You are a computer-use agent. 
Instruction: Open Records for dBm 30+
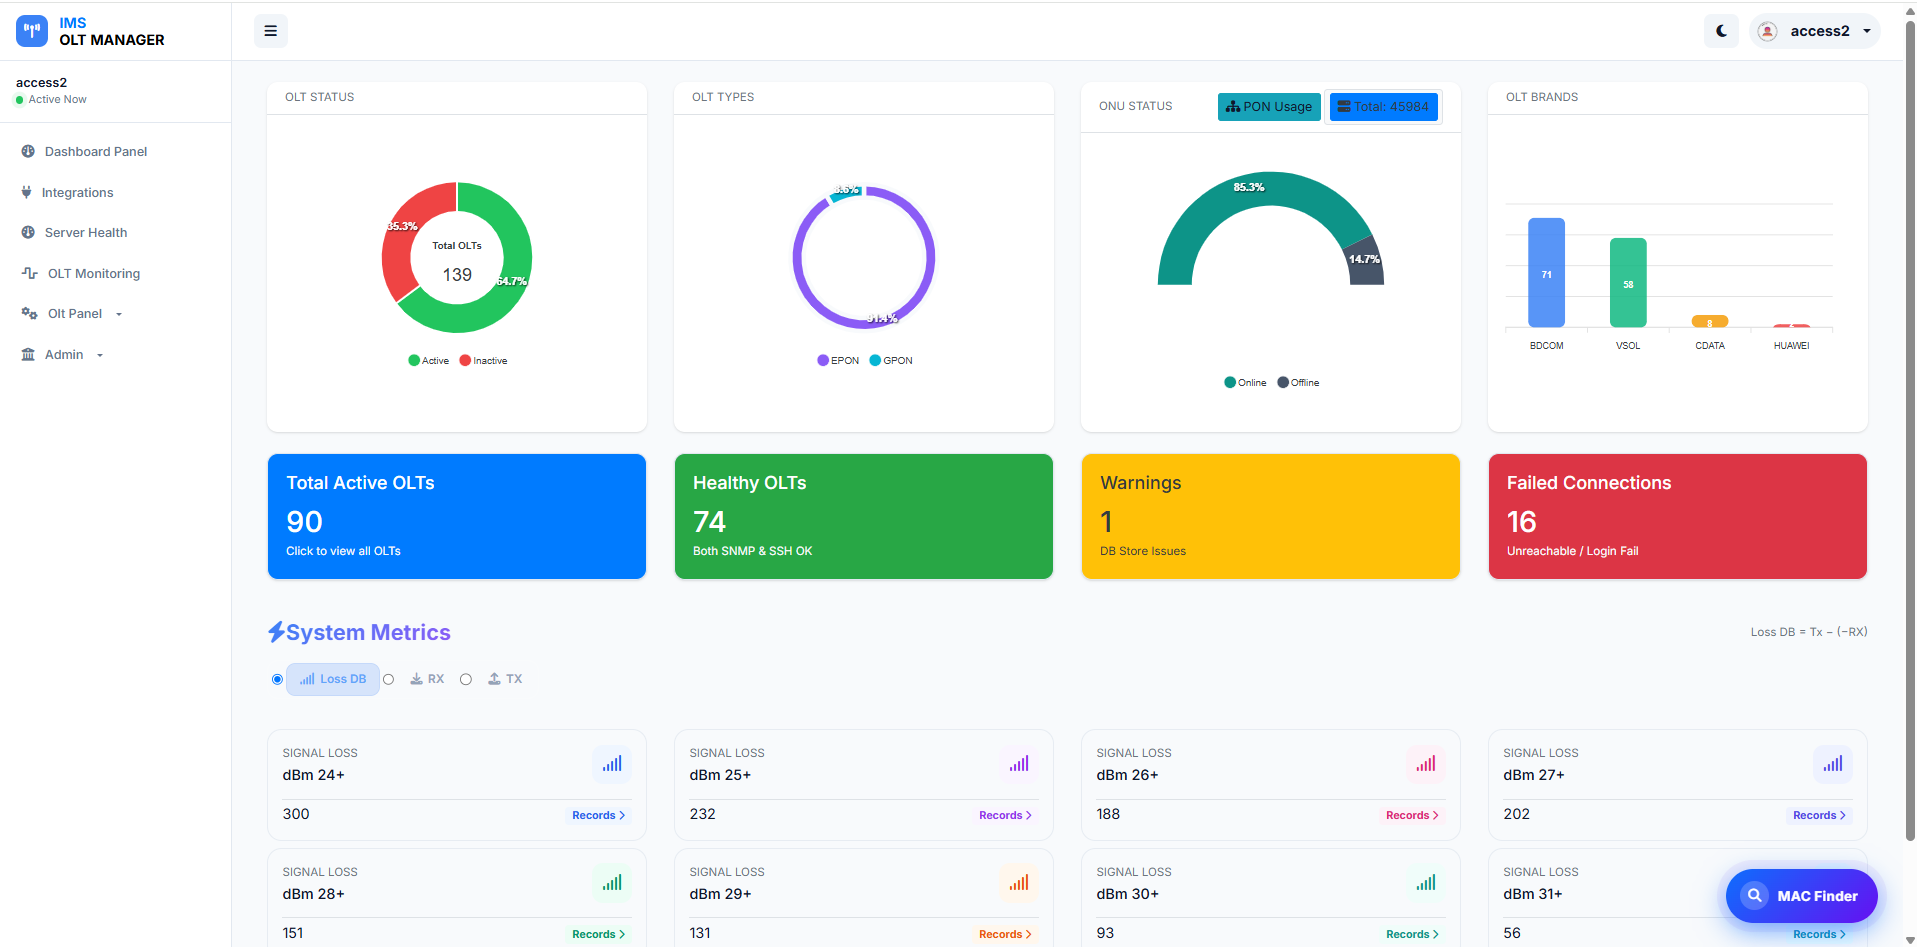tap(1413, 934)
